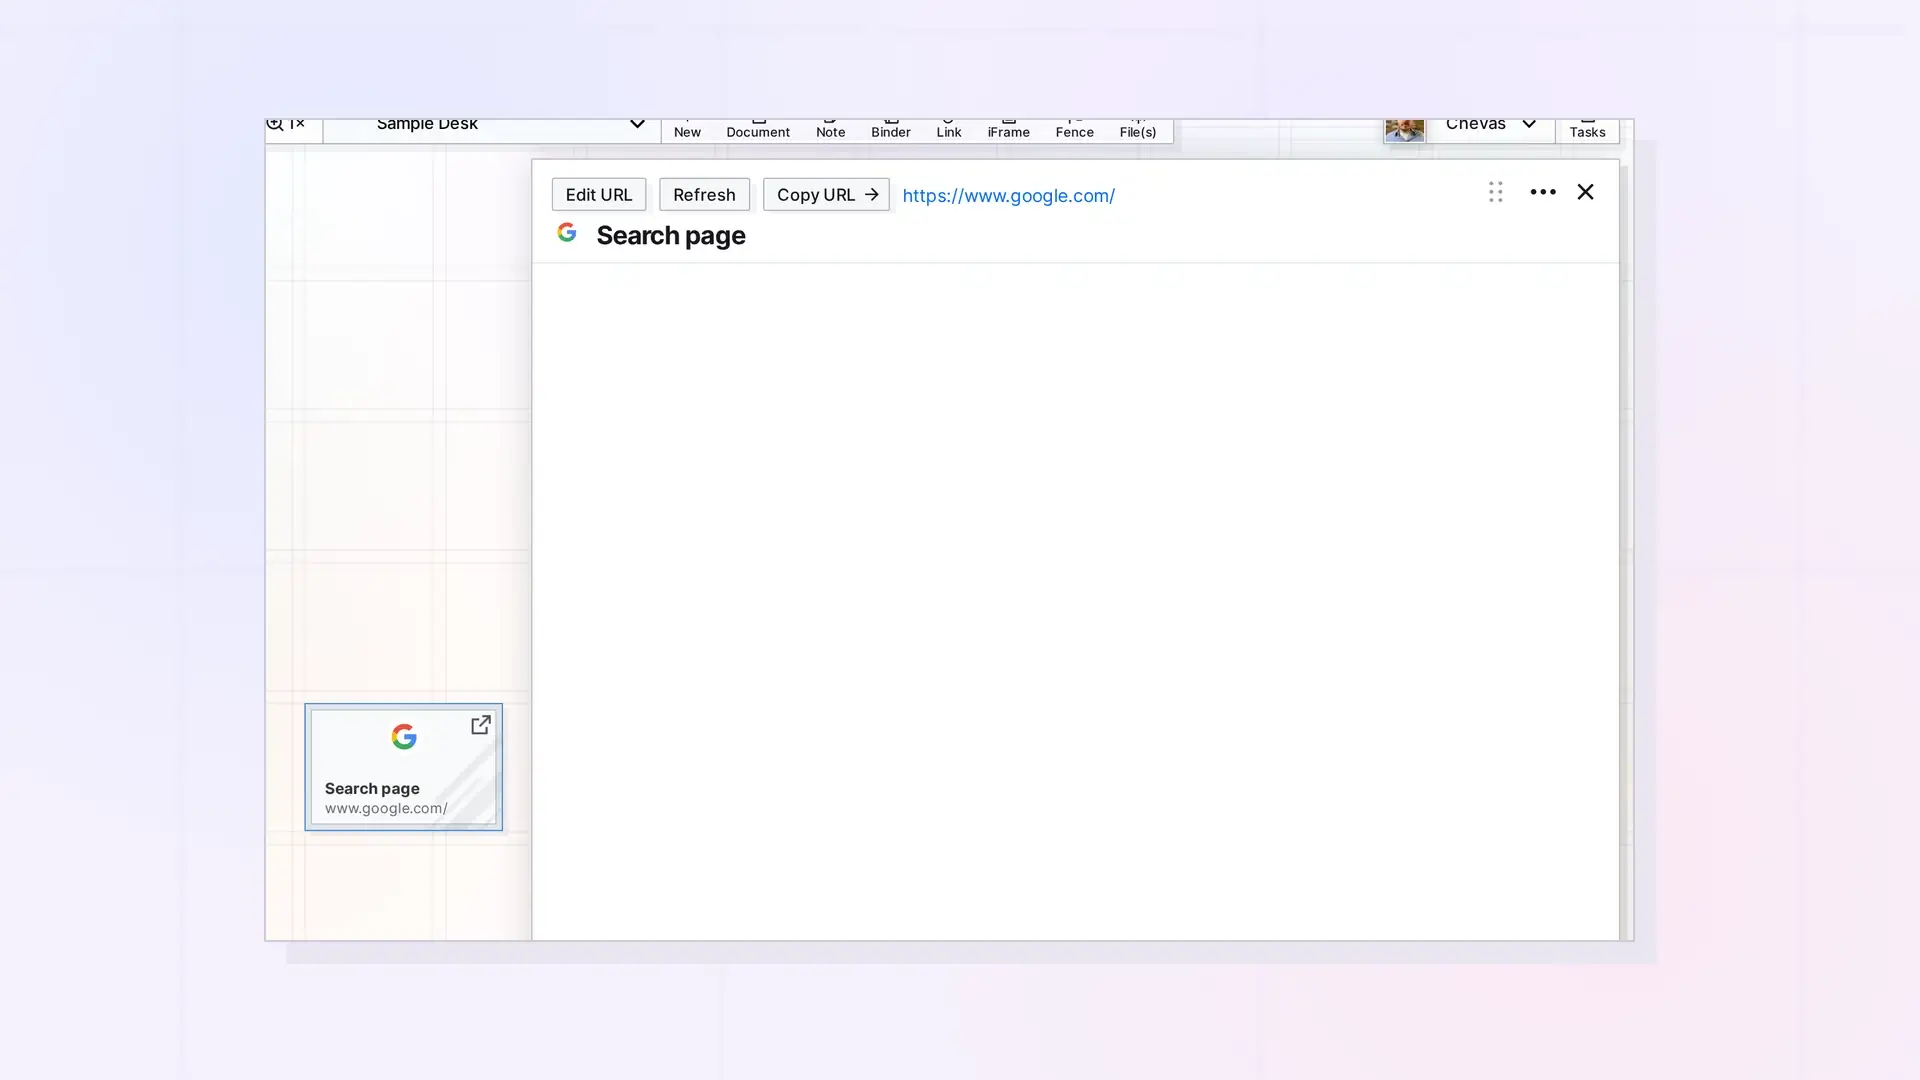Click the user avatar photo
Image resolution: width=1920 pixels, height=1080 pixels.
1404,130
